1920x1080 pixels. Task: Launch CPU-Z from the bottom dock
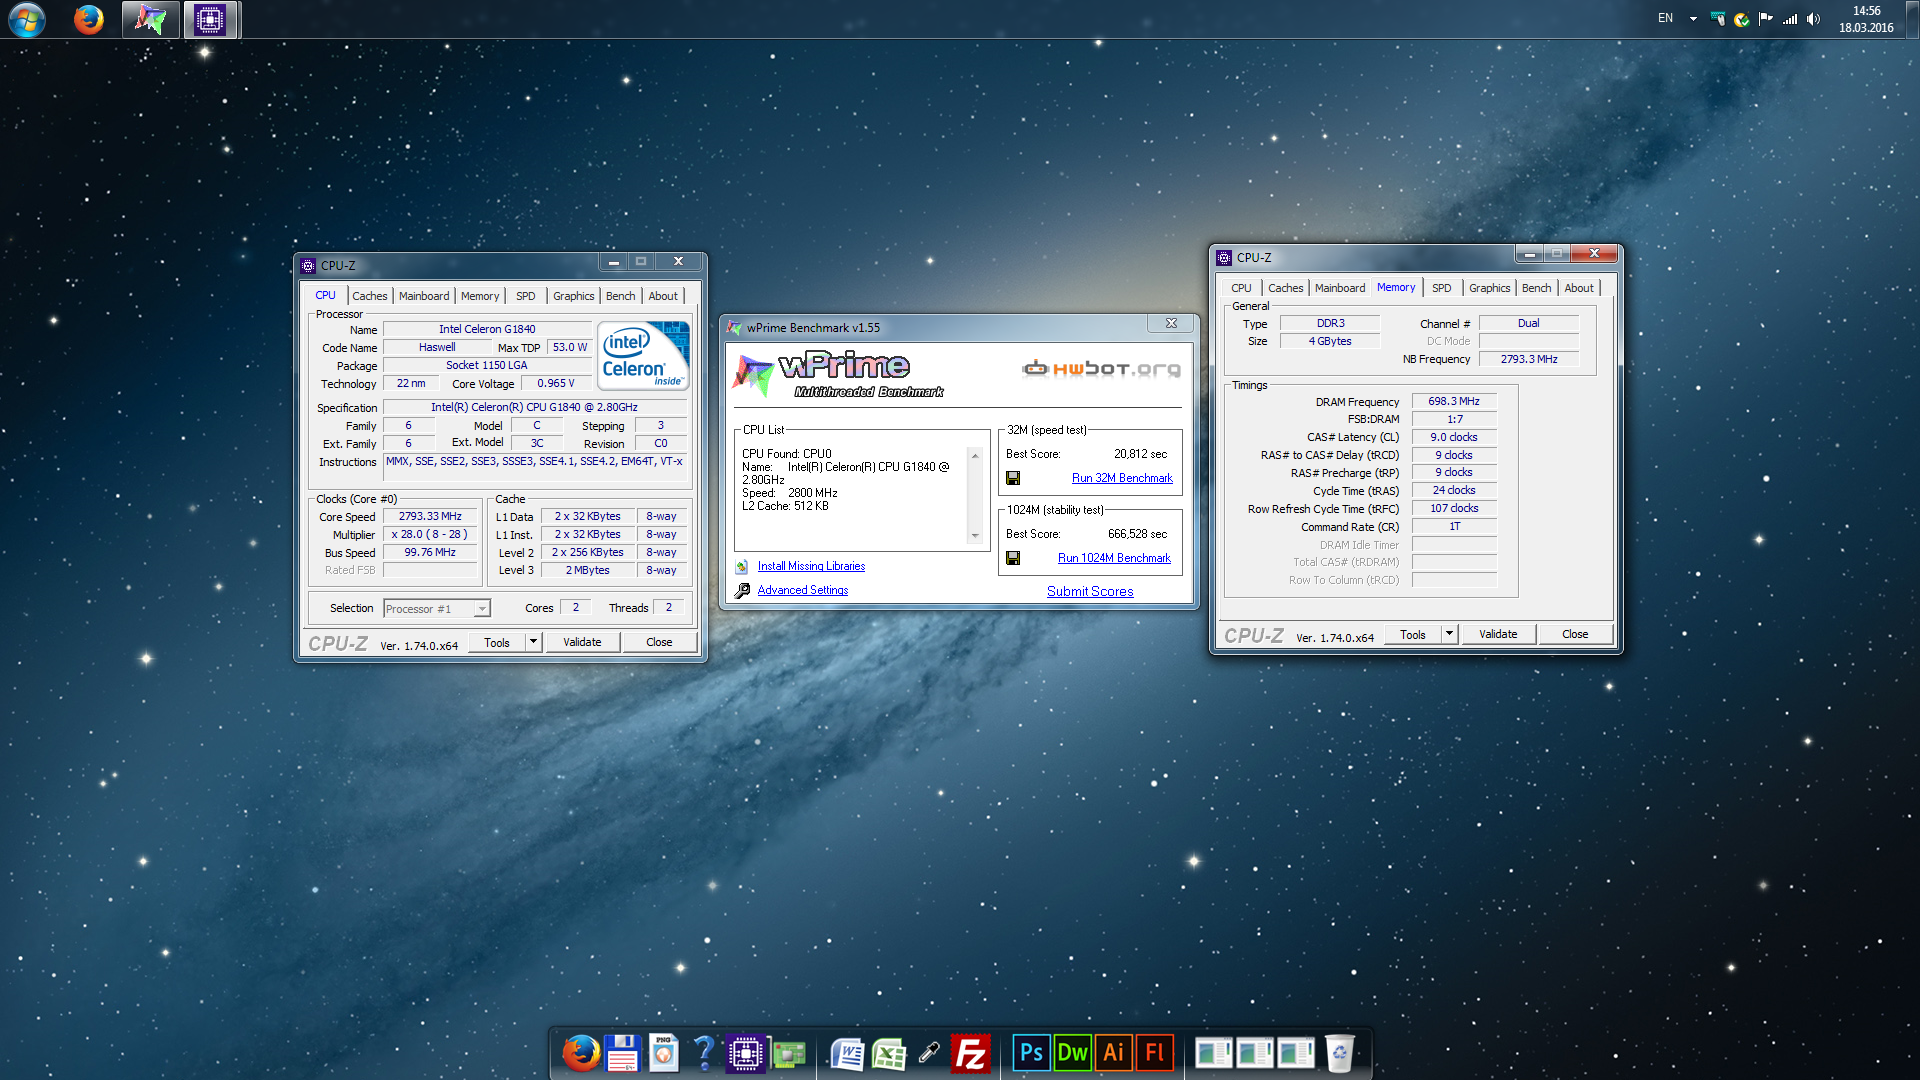(x=745, y=1053)
